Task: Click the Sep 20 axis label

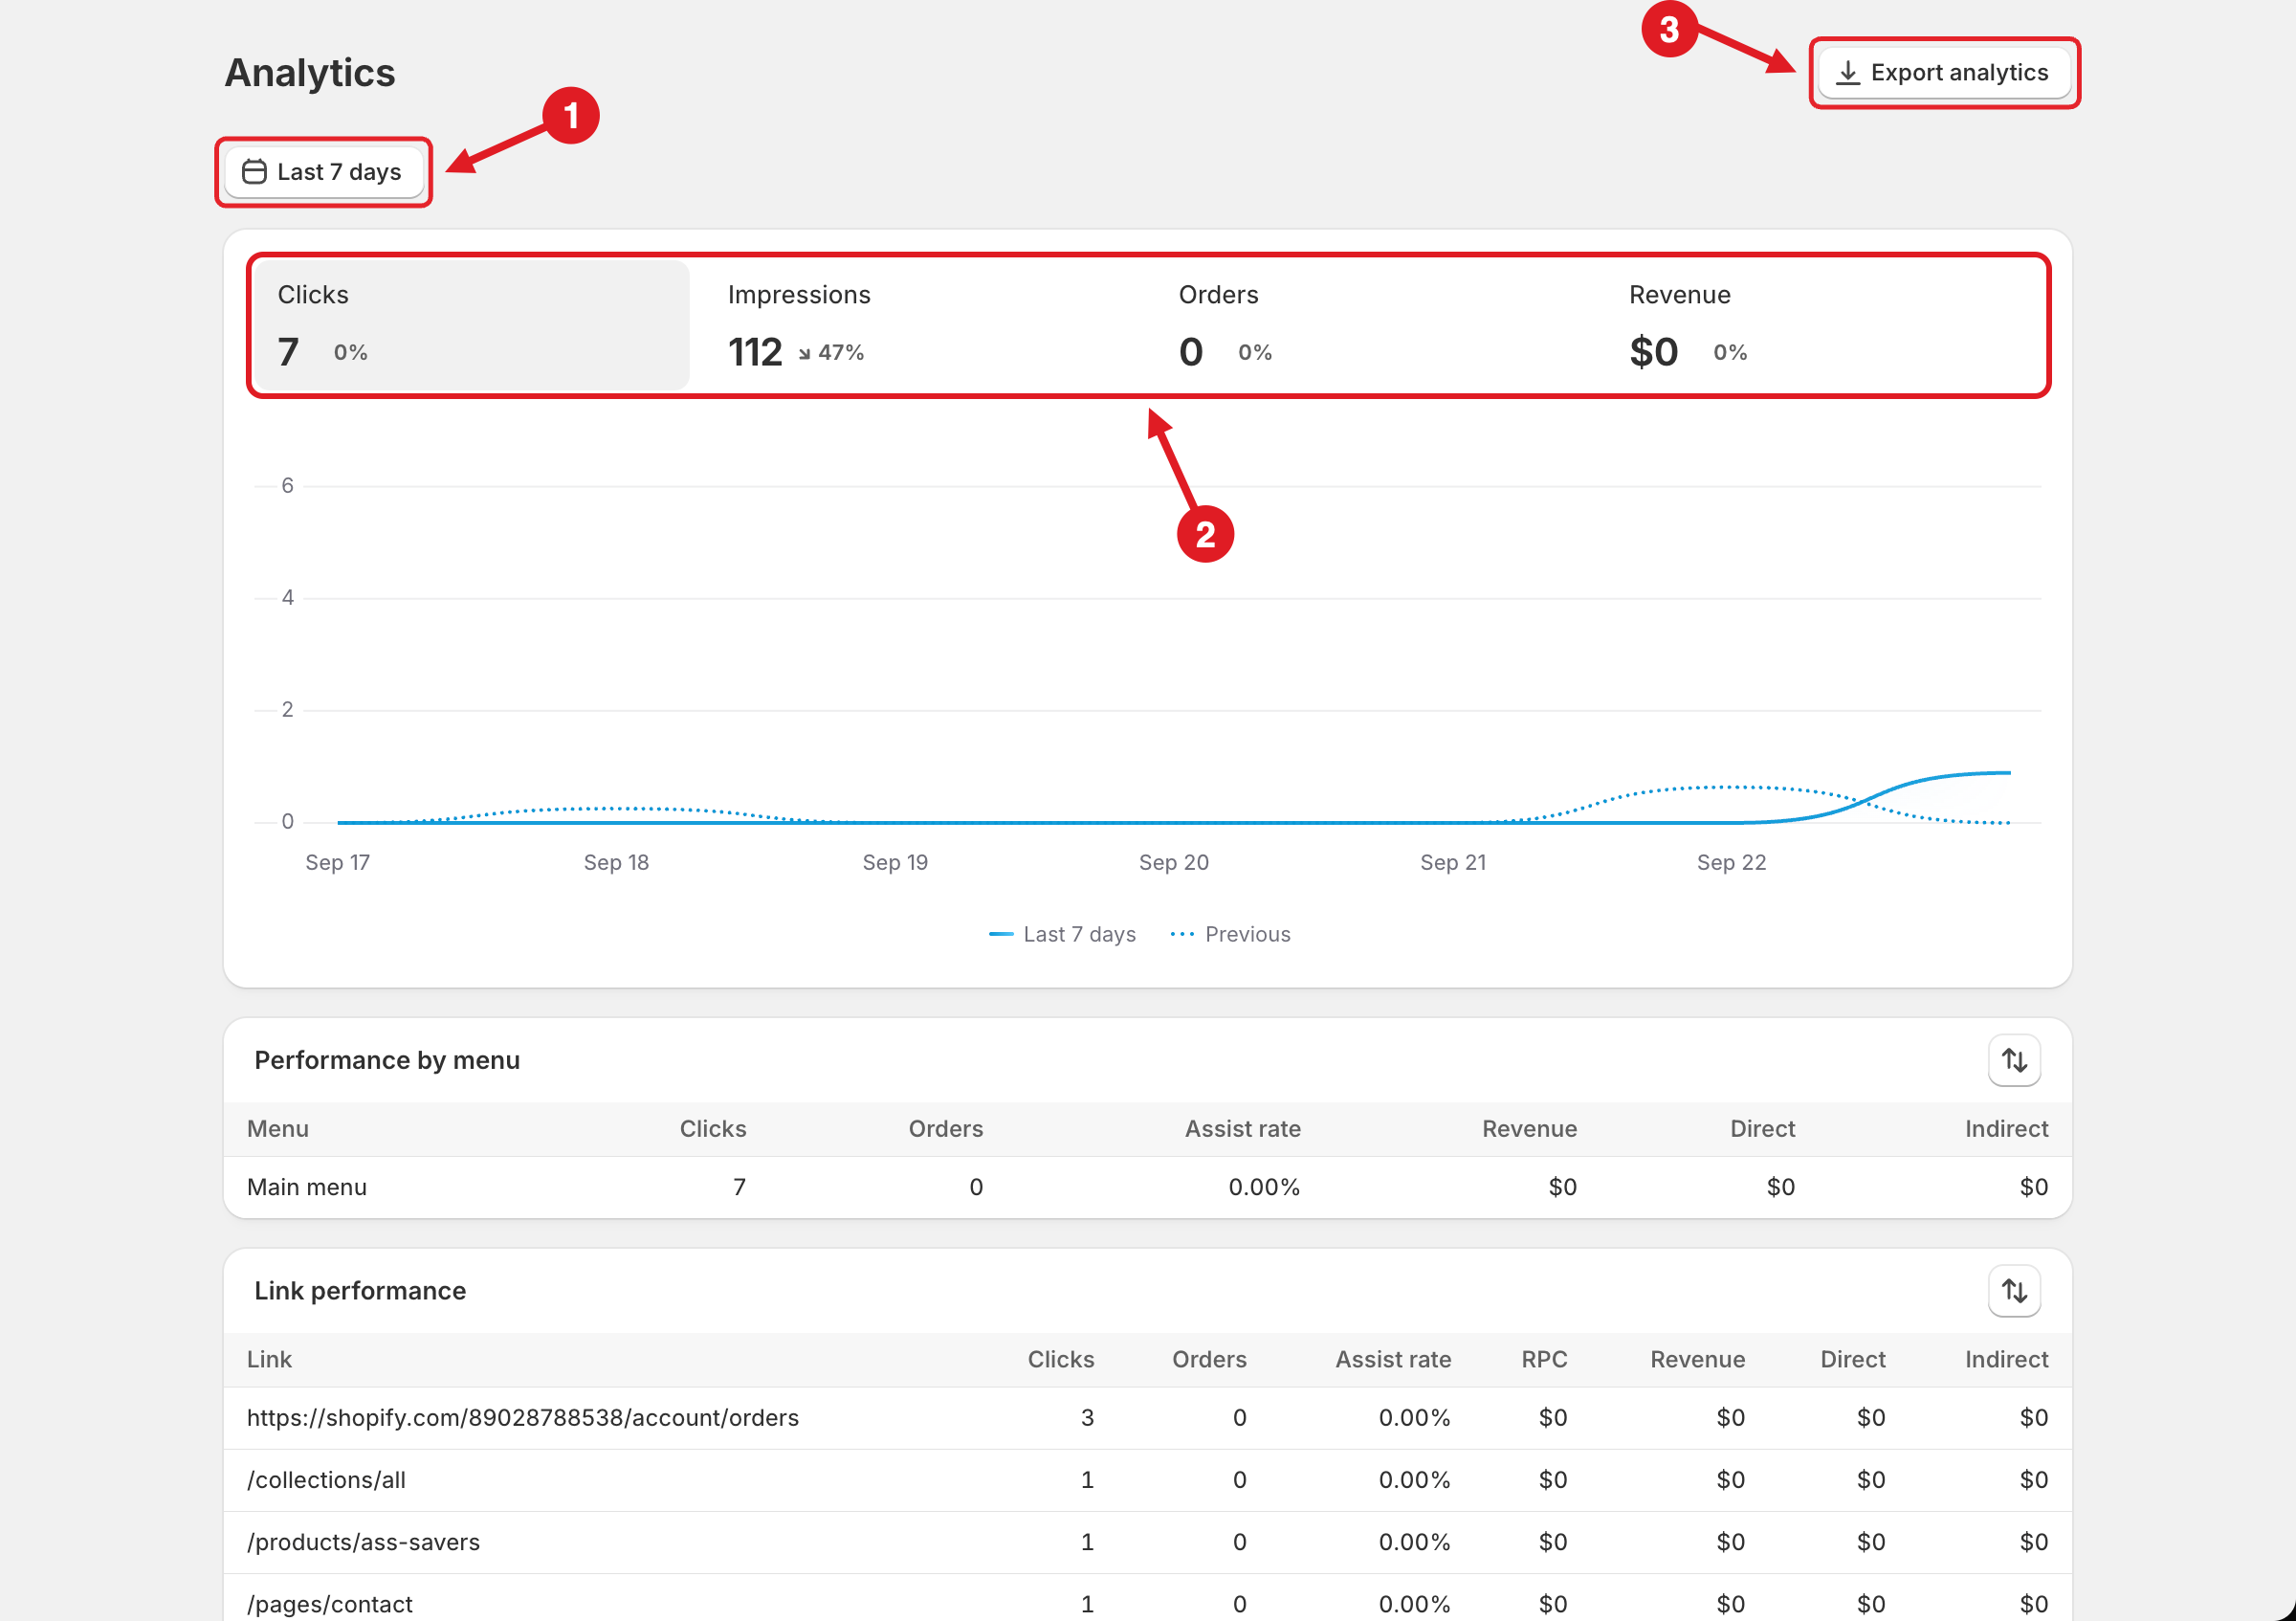Action: [1174, 862]
